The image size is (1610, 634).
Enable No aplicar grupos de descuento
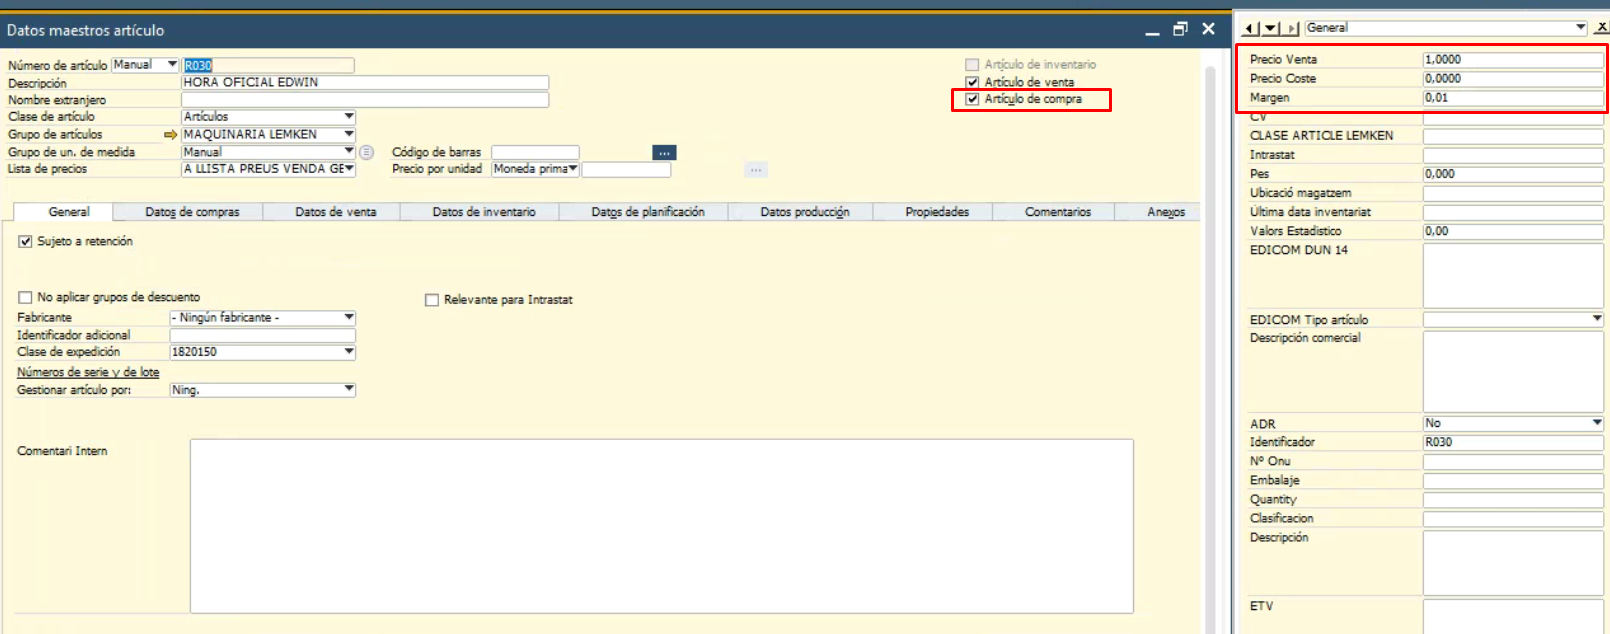tap(25, 297)
